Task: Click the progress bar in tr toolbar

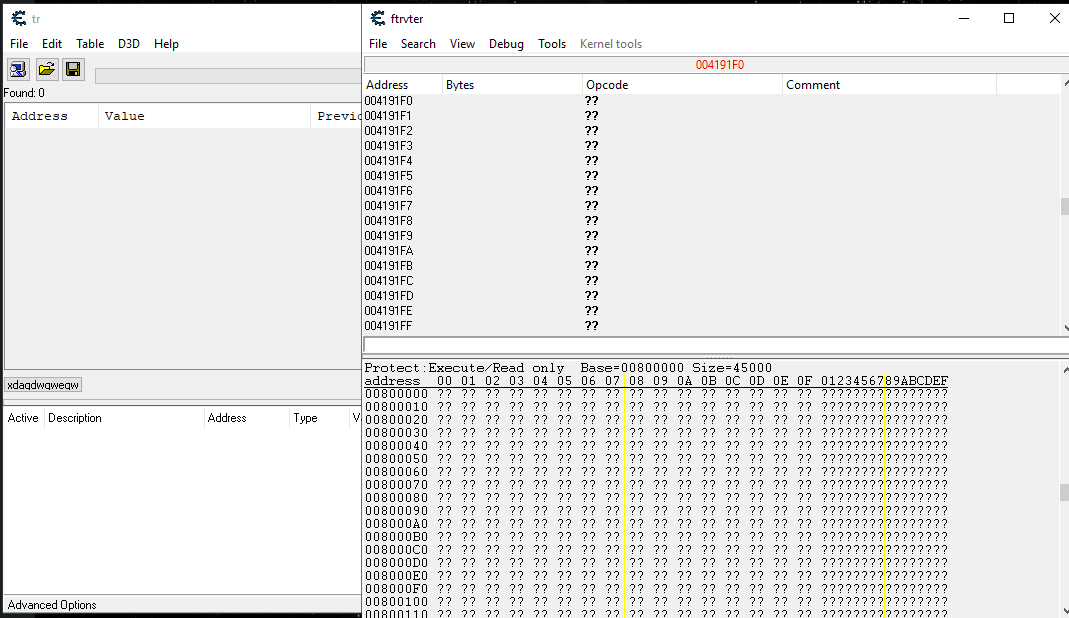Action: point(228,76)
